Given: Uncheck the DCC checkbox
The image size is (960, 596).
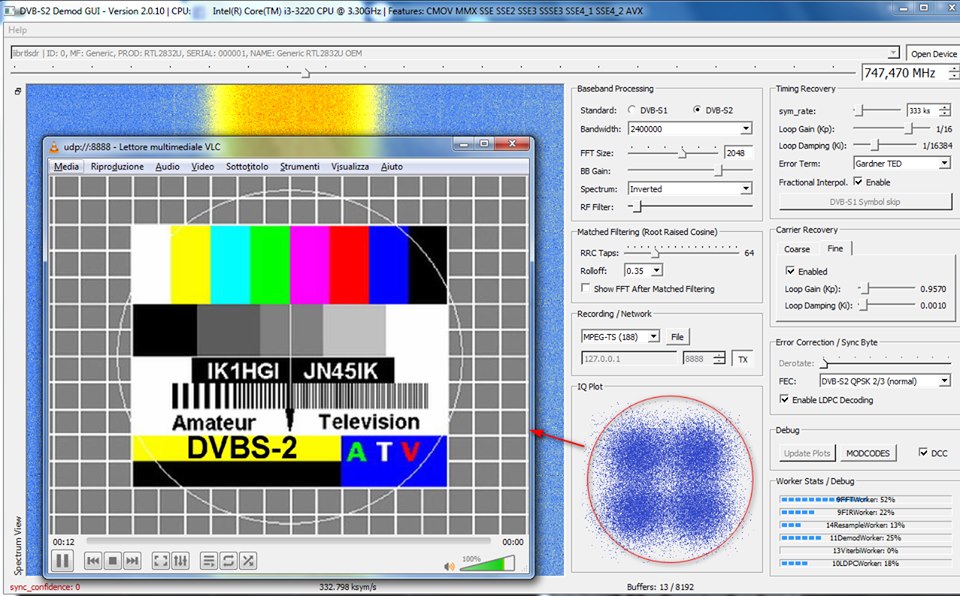Looking at the screenshot, I should coord(923,452).
